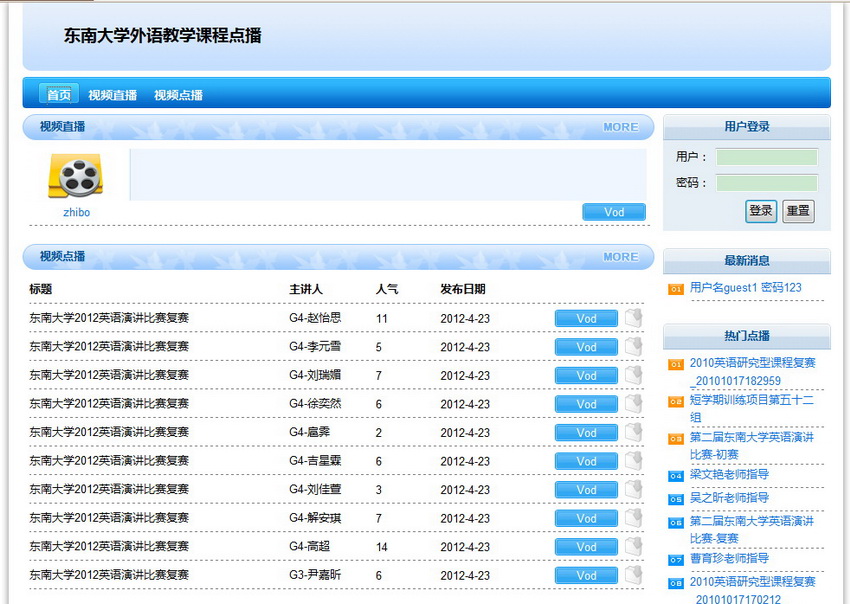
Task: Play Vod for G4-赵怡思 speech
Action: [x=586, y=318]
